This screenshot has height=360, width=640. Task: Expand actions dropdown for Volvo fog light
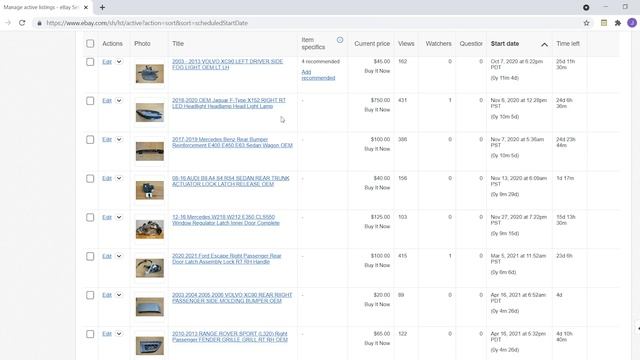click(119, 62)
